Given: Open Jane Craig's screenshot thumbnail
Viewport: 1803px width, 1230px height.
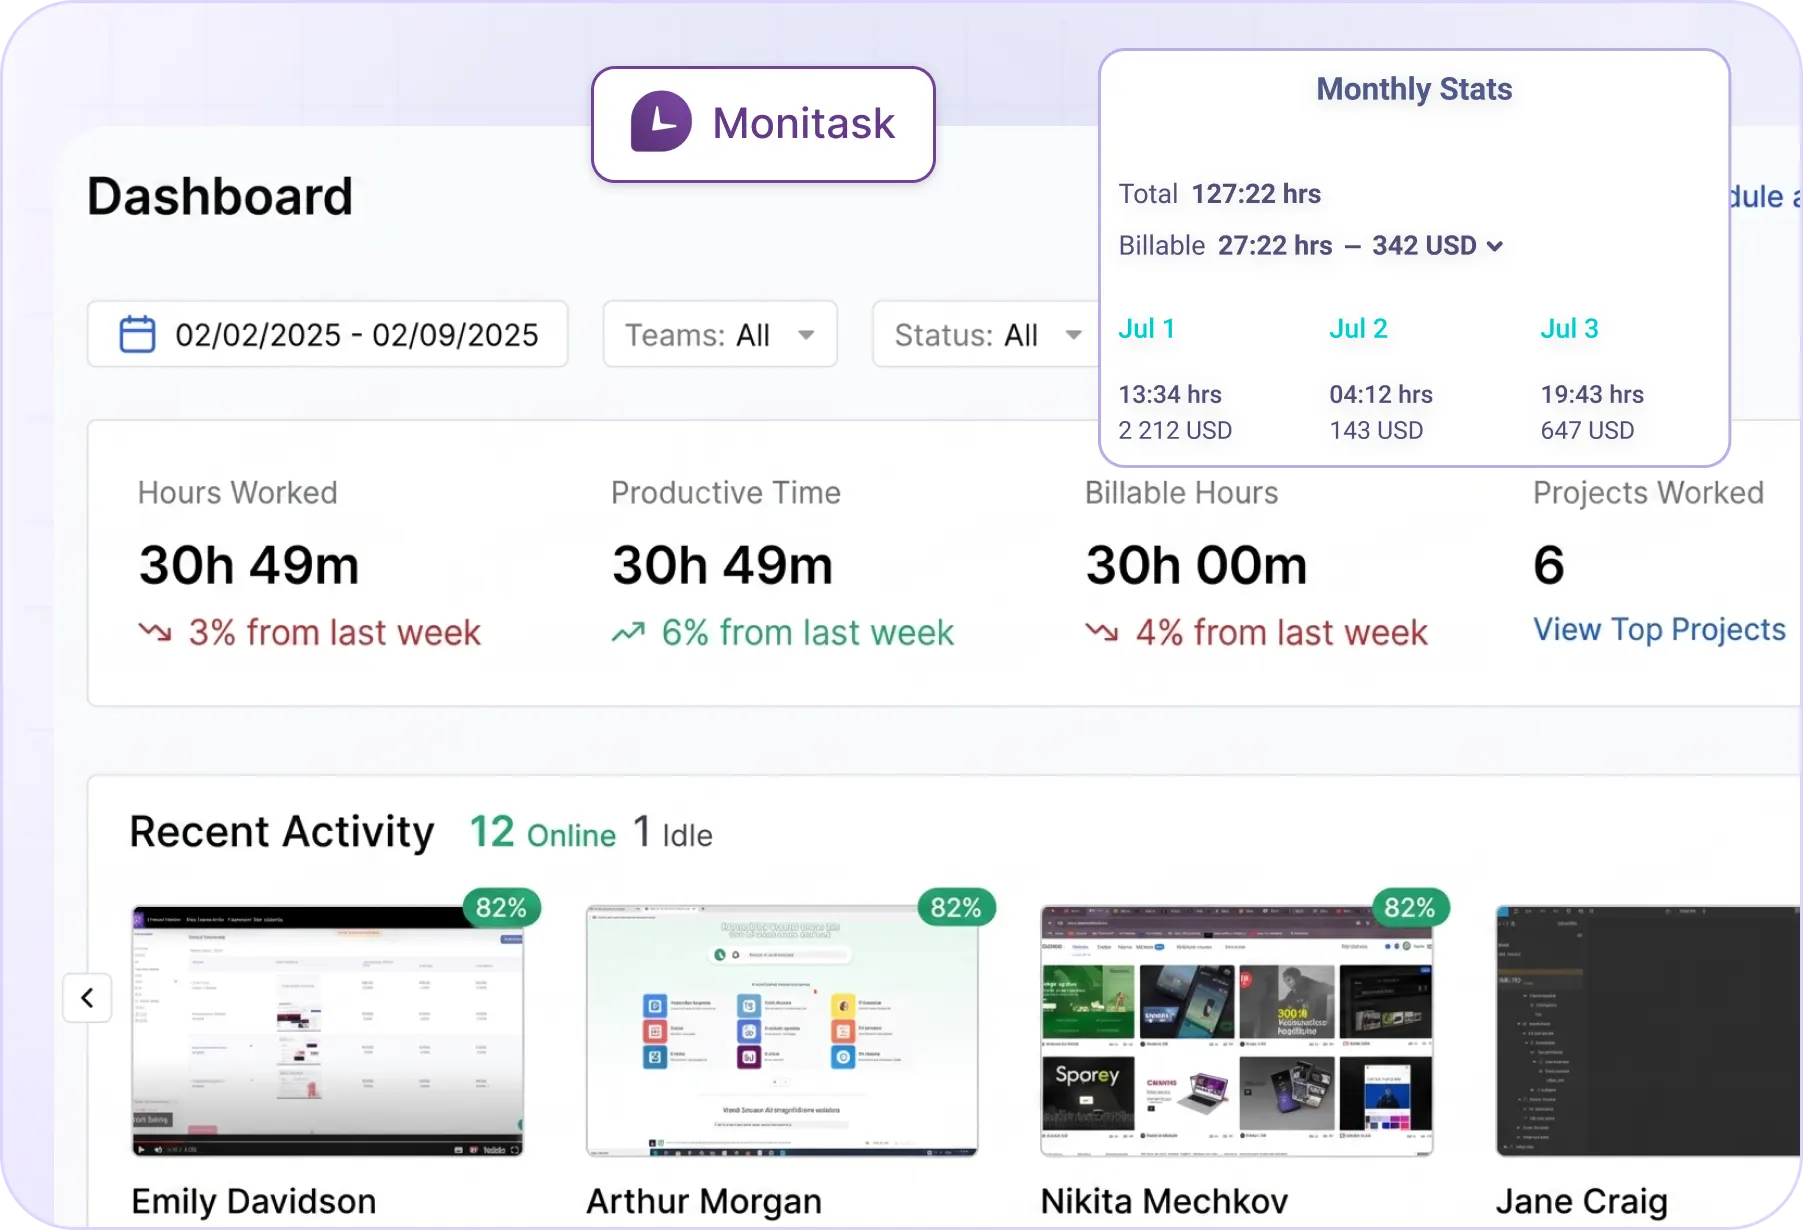Looking at the screenshot, I should click(1648, 1031).
